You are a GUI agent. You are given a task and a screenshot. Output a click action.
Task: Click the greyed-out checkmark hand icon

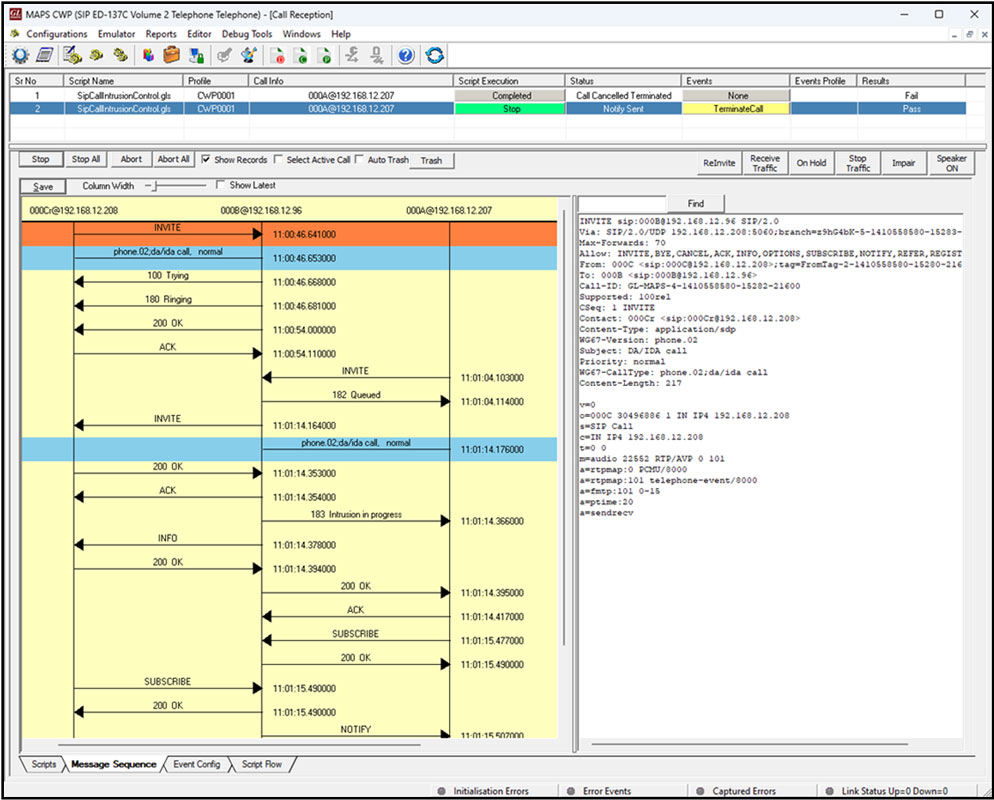[224, 56]
